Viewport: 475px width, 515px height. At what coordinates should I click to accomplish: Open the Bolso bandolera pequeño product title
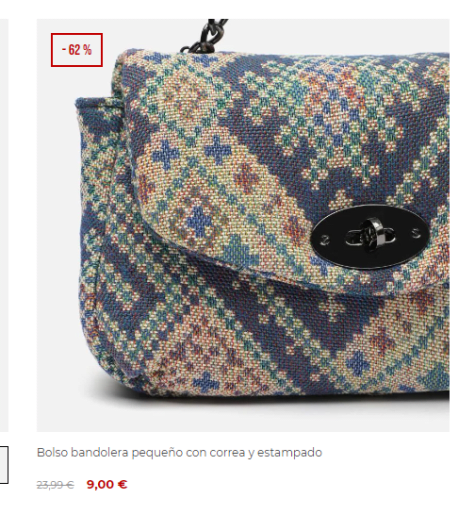179,453
